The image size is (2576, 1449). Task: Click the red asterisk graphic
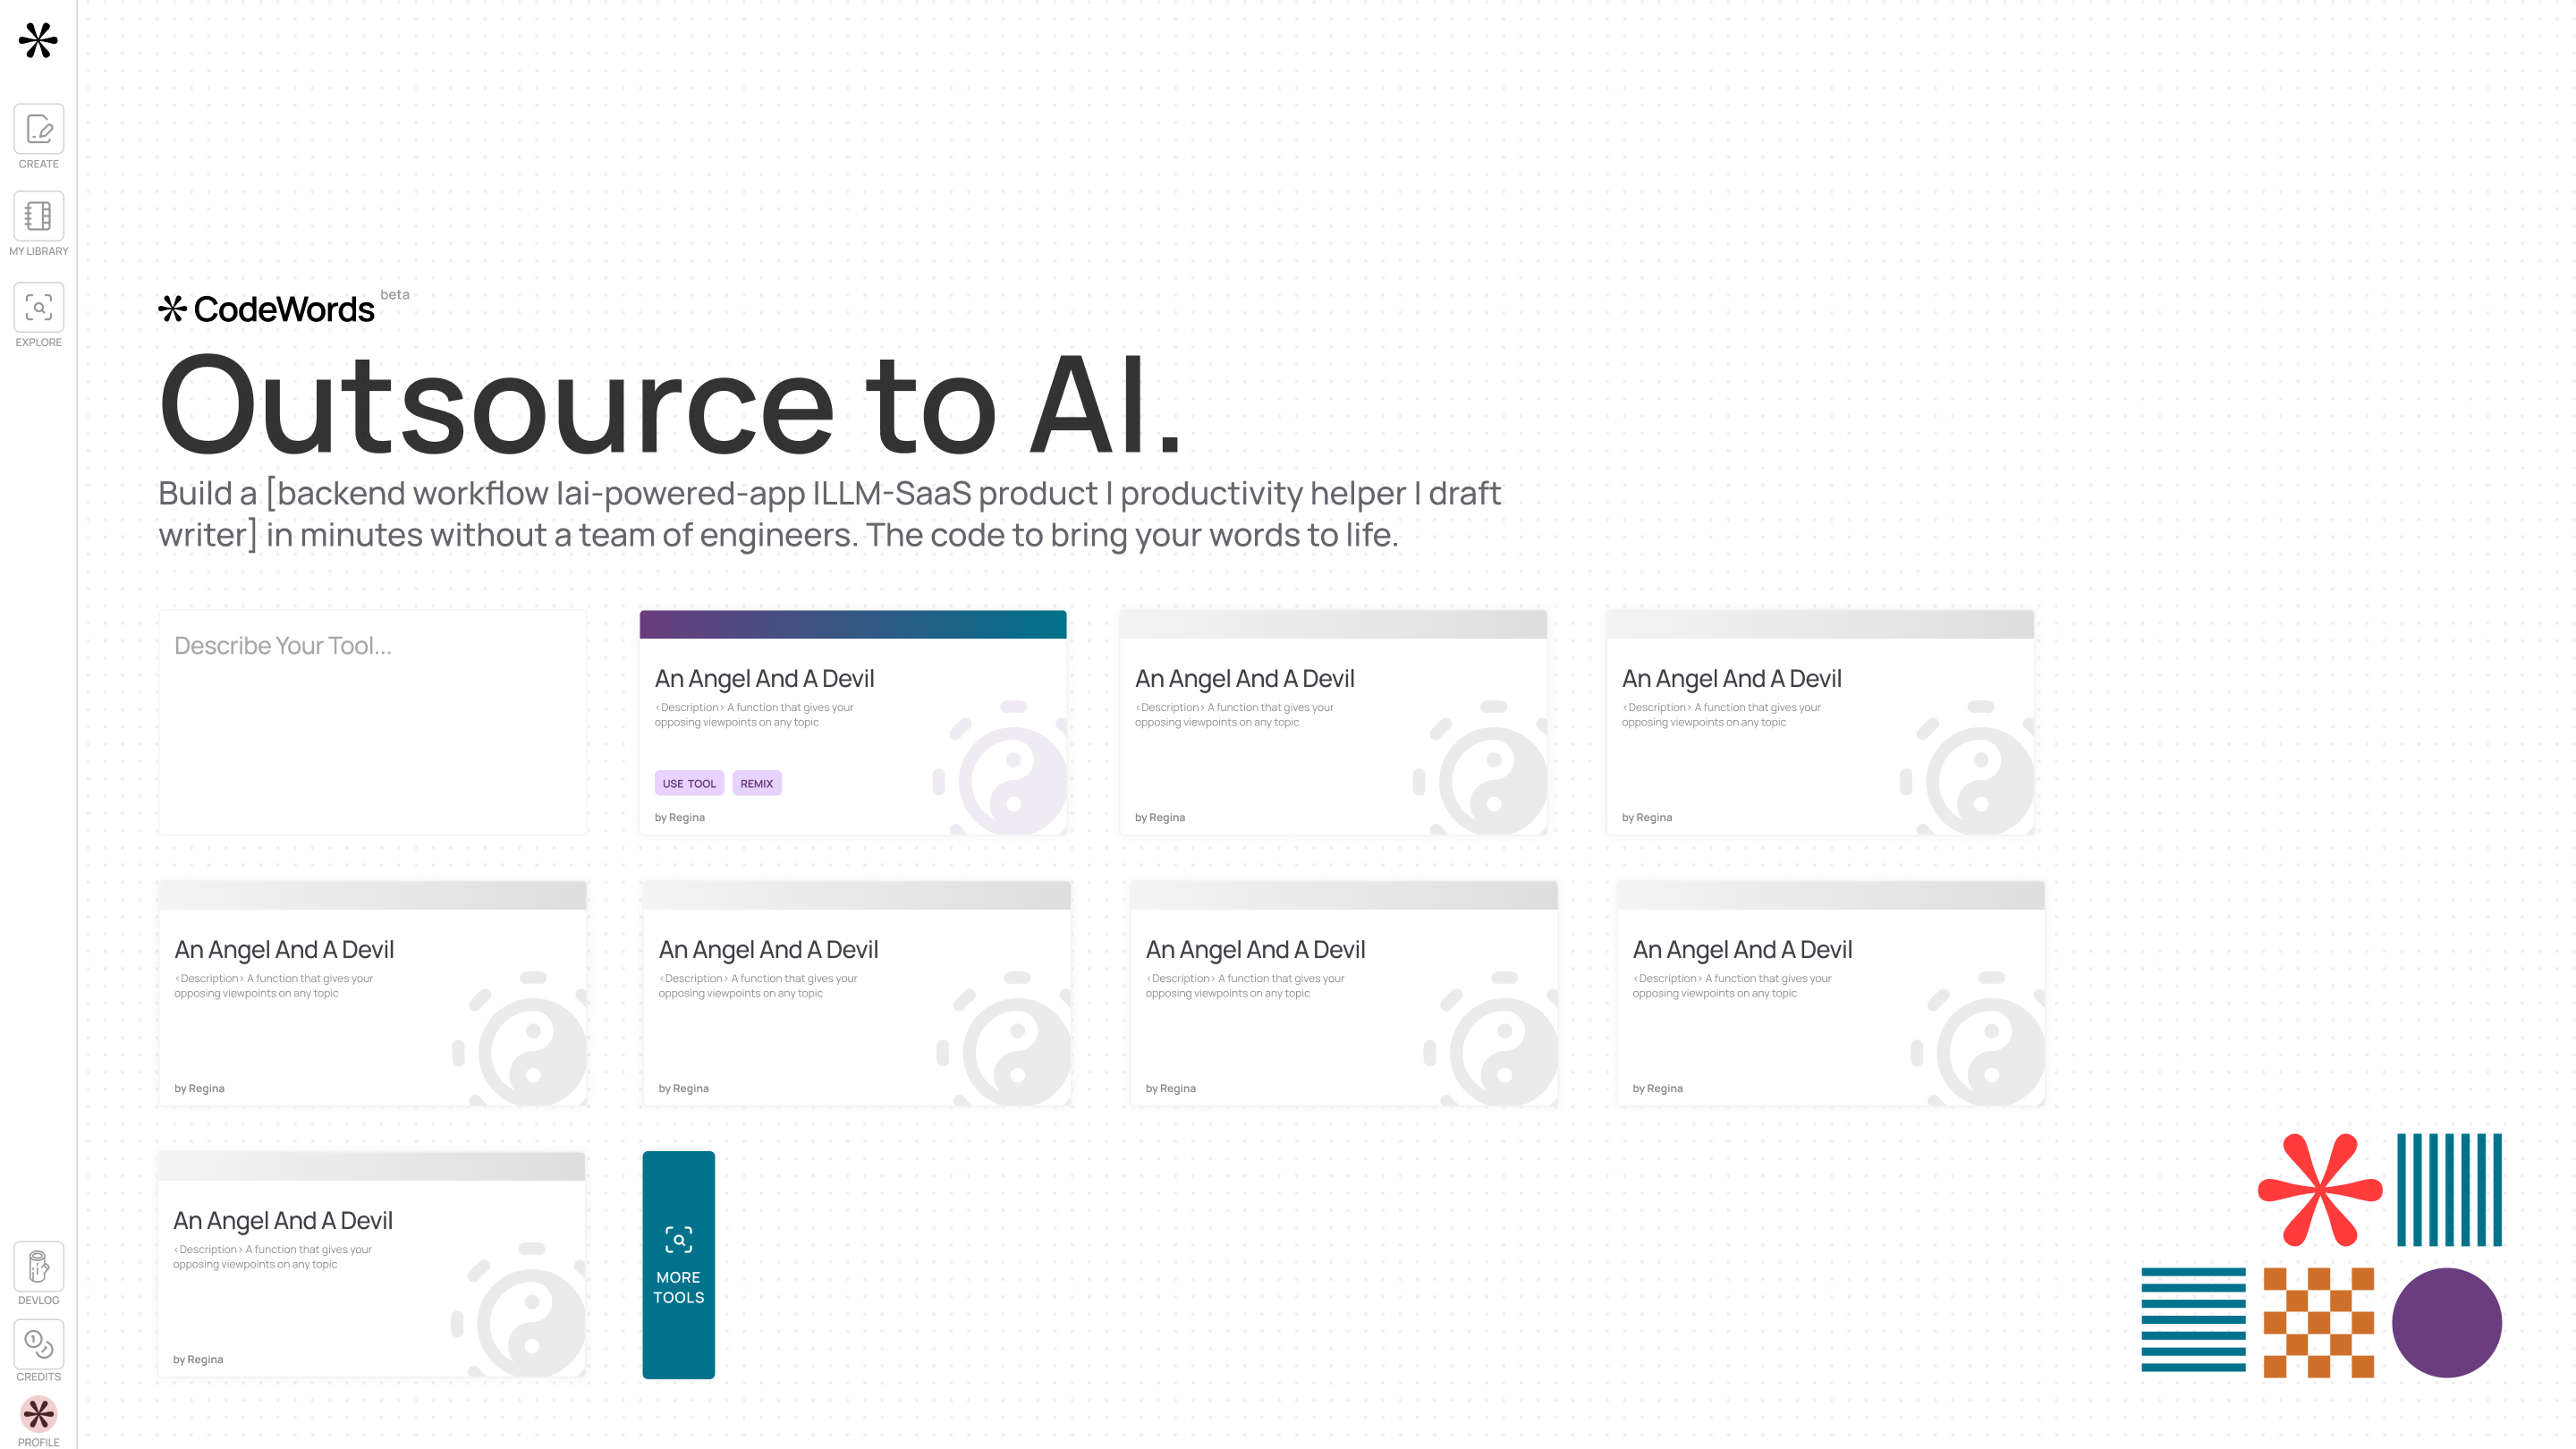pyautogui.click(x=2320, y=1189)
